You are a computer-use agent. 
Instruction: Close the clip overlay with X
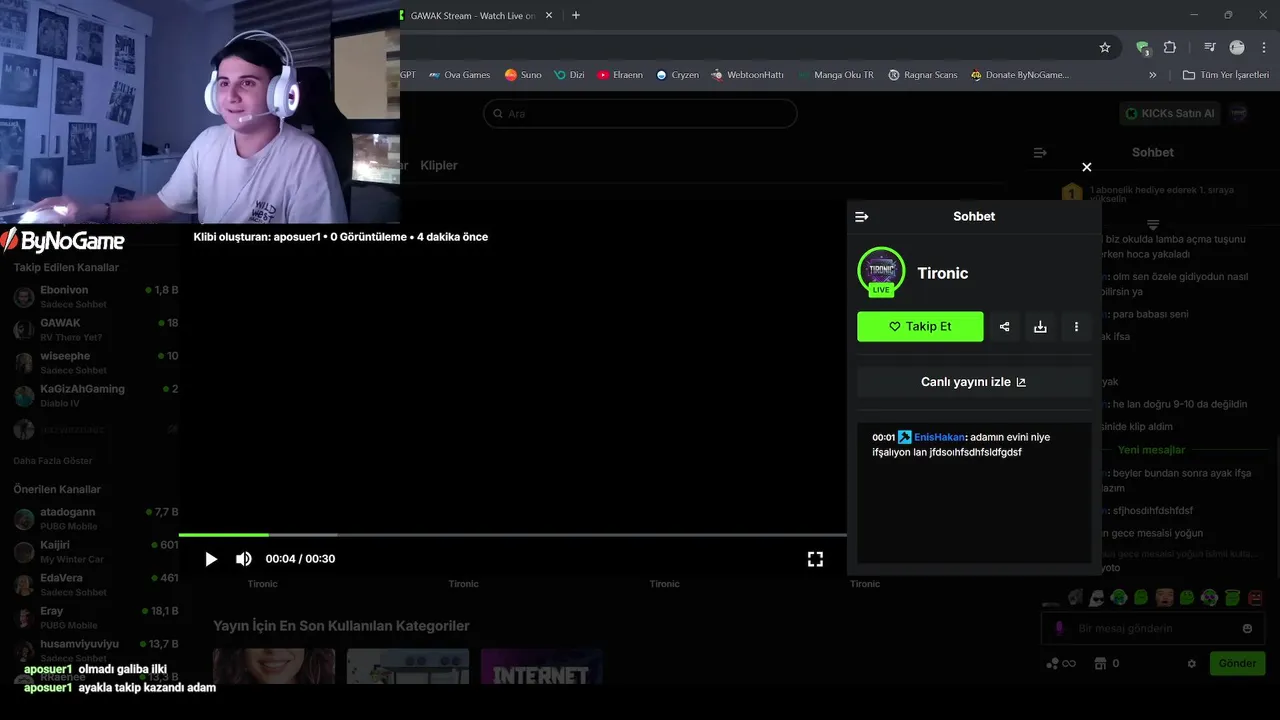(x=1087, y=167)
